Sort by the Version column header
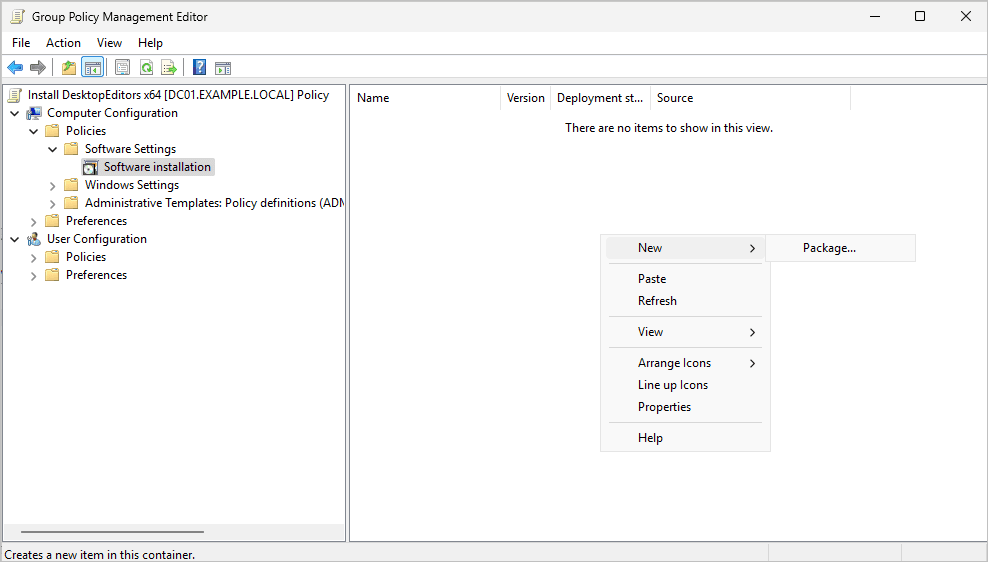Image resolution: width=988 pixels, height=562 pixels. tap(526, 98)
